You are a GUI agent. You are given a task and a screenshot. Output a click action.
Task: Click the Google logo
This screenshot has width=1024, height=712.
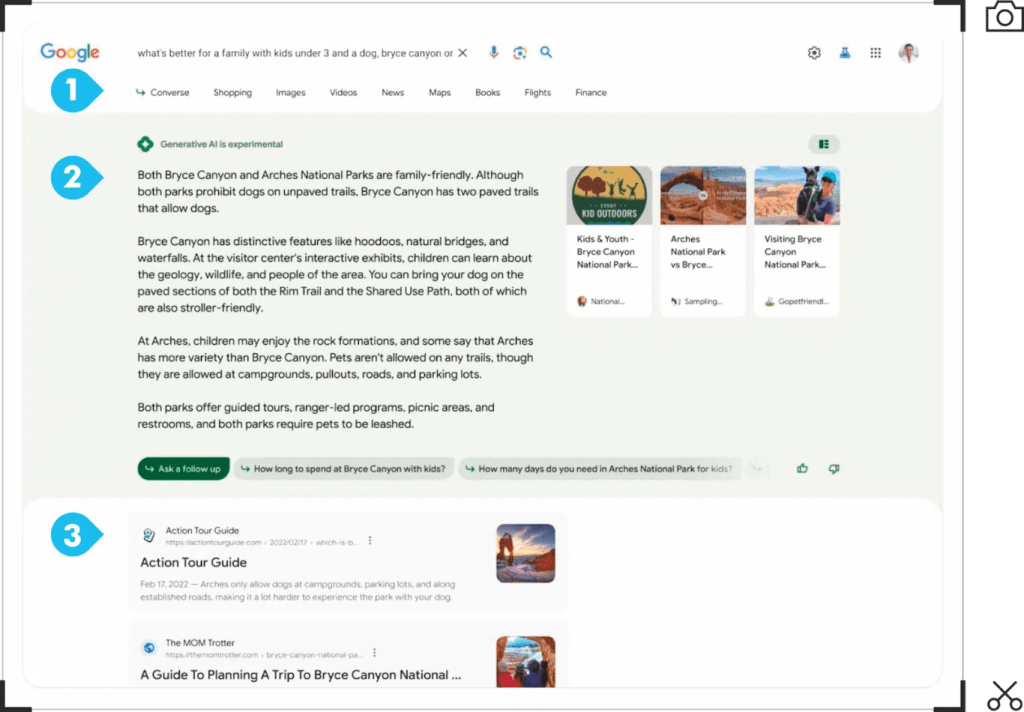(x=70, y=52)
